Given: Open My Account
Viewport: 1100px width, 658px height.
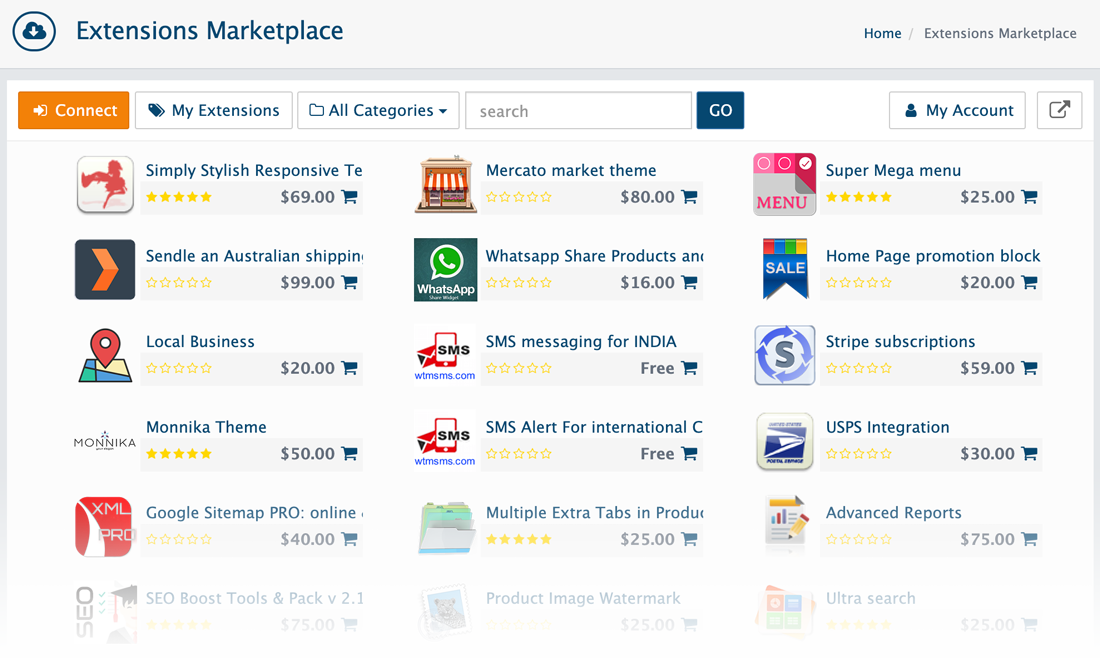Looking at the screenshot, I should (958, 110).
